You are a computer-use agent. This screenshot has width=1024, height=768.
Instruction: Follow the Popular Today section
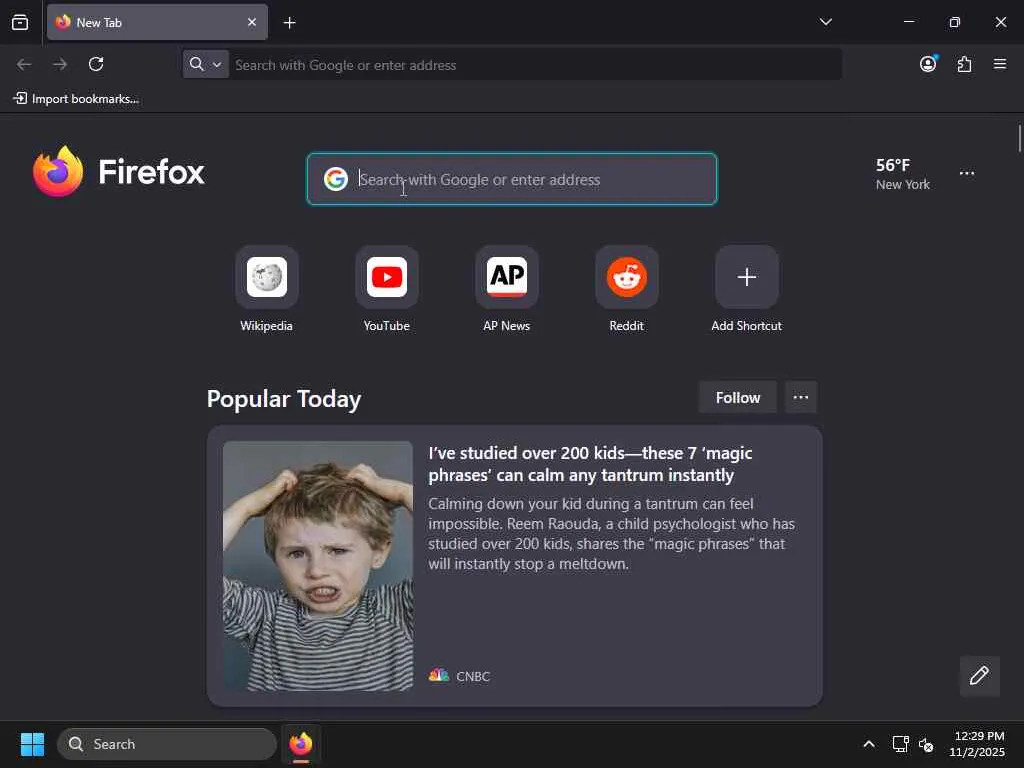coord(737,397)
